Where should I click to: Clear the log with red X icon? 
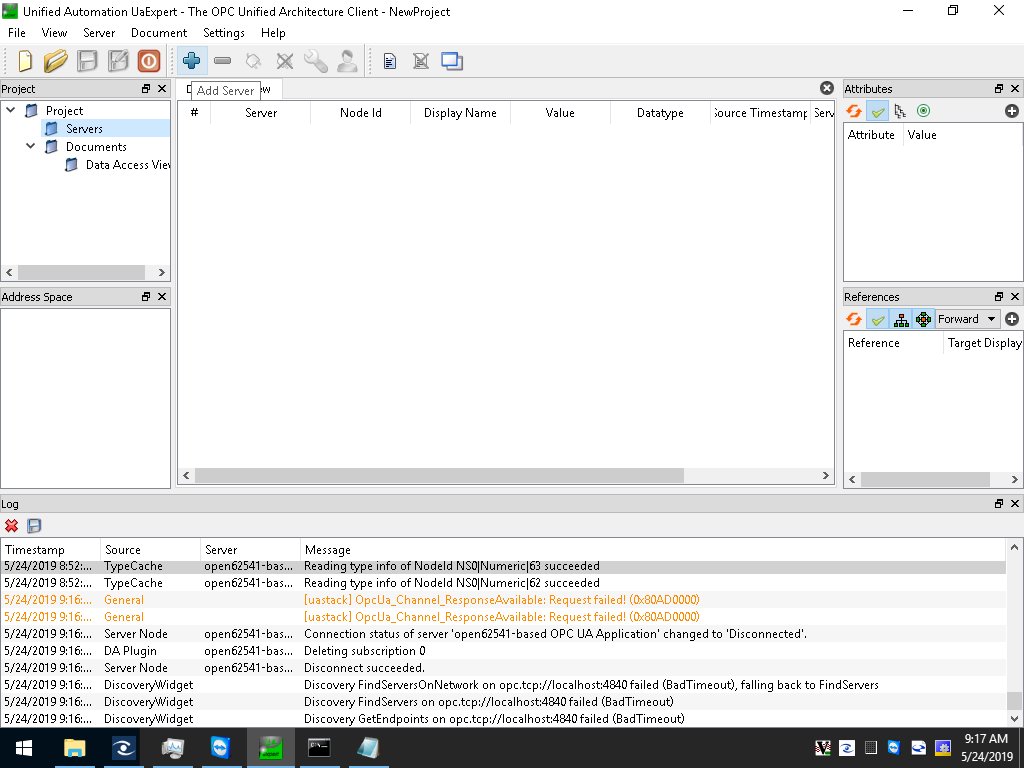[x=11, y=526]
